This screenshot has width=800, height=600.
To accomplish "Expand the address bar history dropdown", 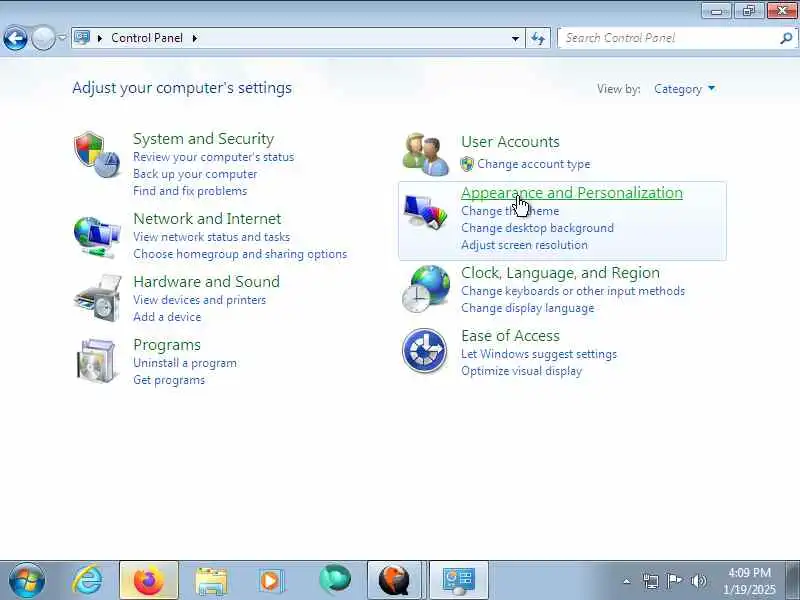I will (x=515, y=38).
